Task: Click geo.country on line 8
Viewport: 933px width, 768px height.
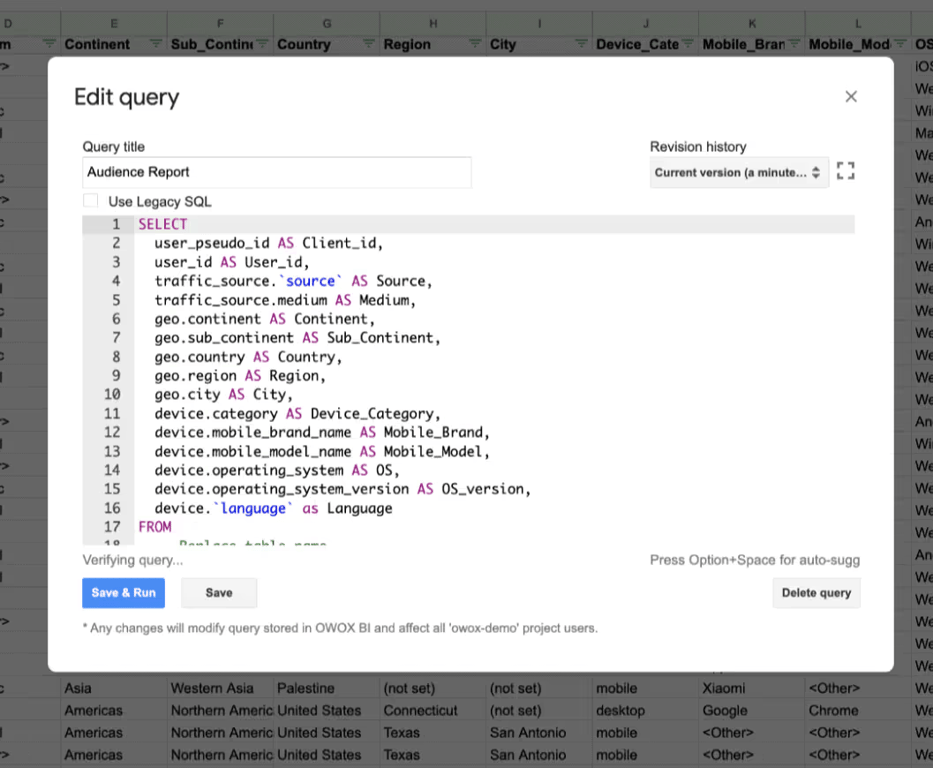Action: [x=200, y=357]
